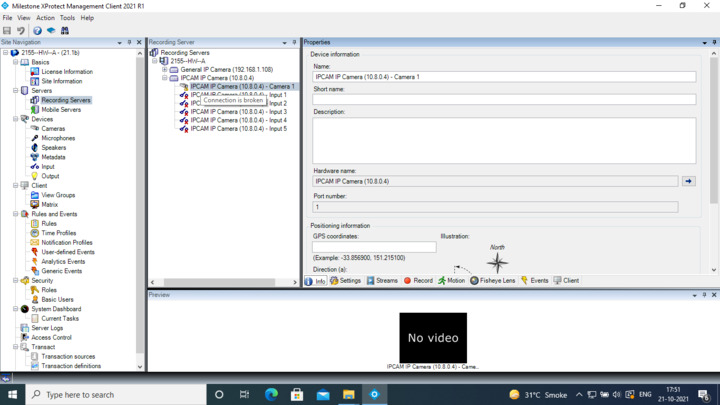The height and width of the screenshot is (405, 720).
Task: Collapse the Basics tree node
Action: [x=15, y=62]
